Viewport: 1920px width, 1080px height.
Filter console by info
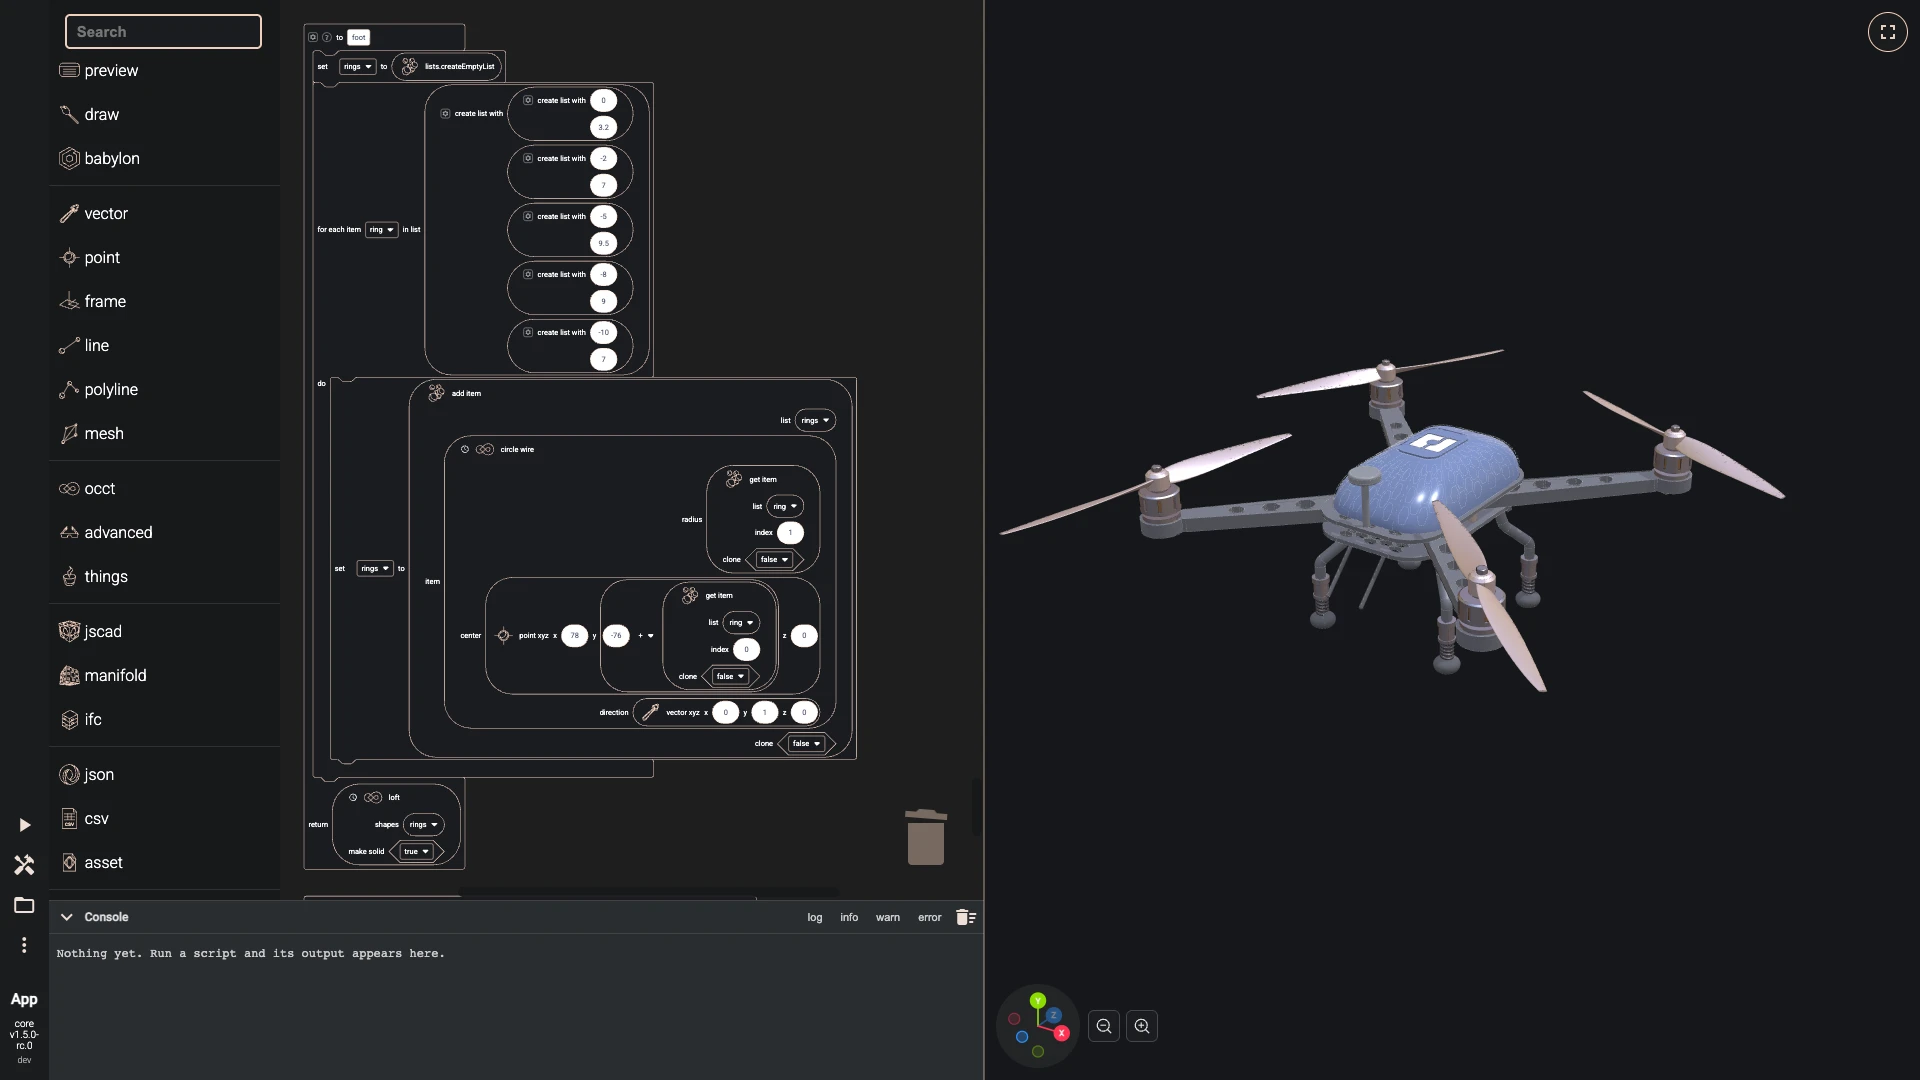pyautogui.click(x=849, y=917)
